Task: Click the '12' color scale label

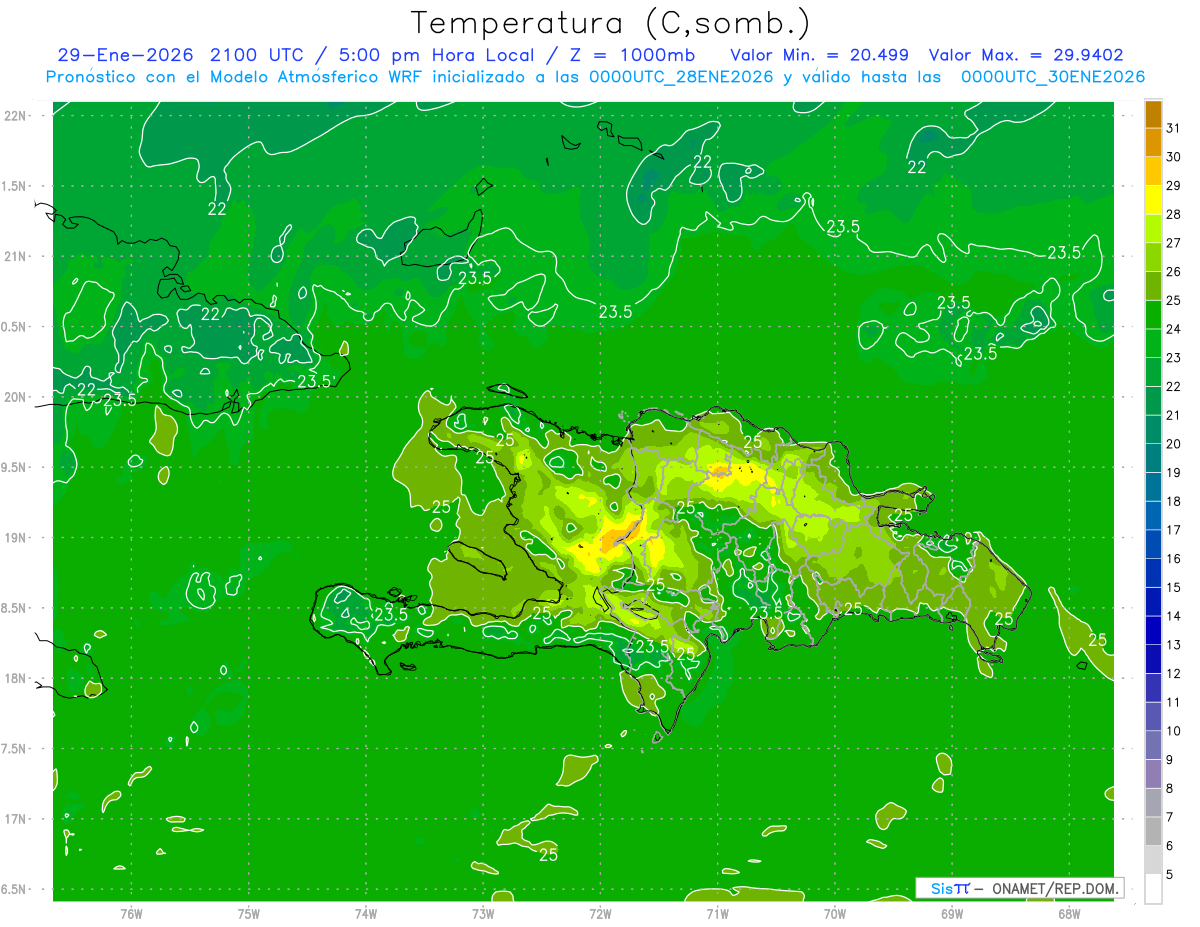Action: [1174, 674]
